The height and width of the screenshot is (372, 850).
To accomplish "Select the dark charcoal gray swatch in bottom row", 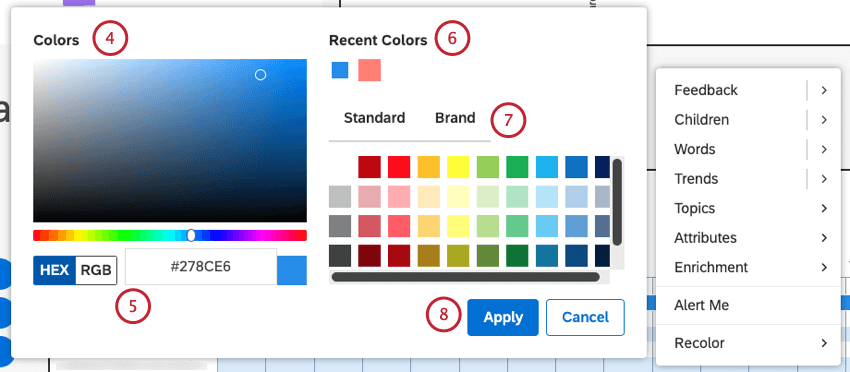I will [x=340, y=256].
